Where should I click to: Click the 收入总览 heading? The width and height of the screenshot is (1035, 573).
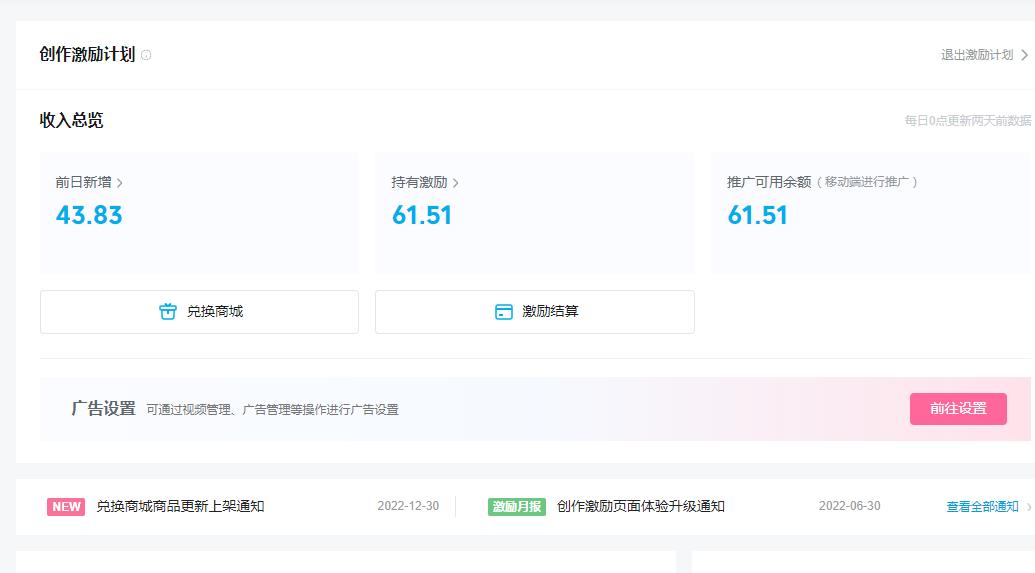click(71, 120)
